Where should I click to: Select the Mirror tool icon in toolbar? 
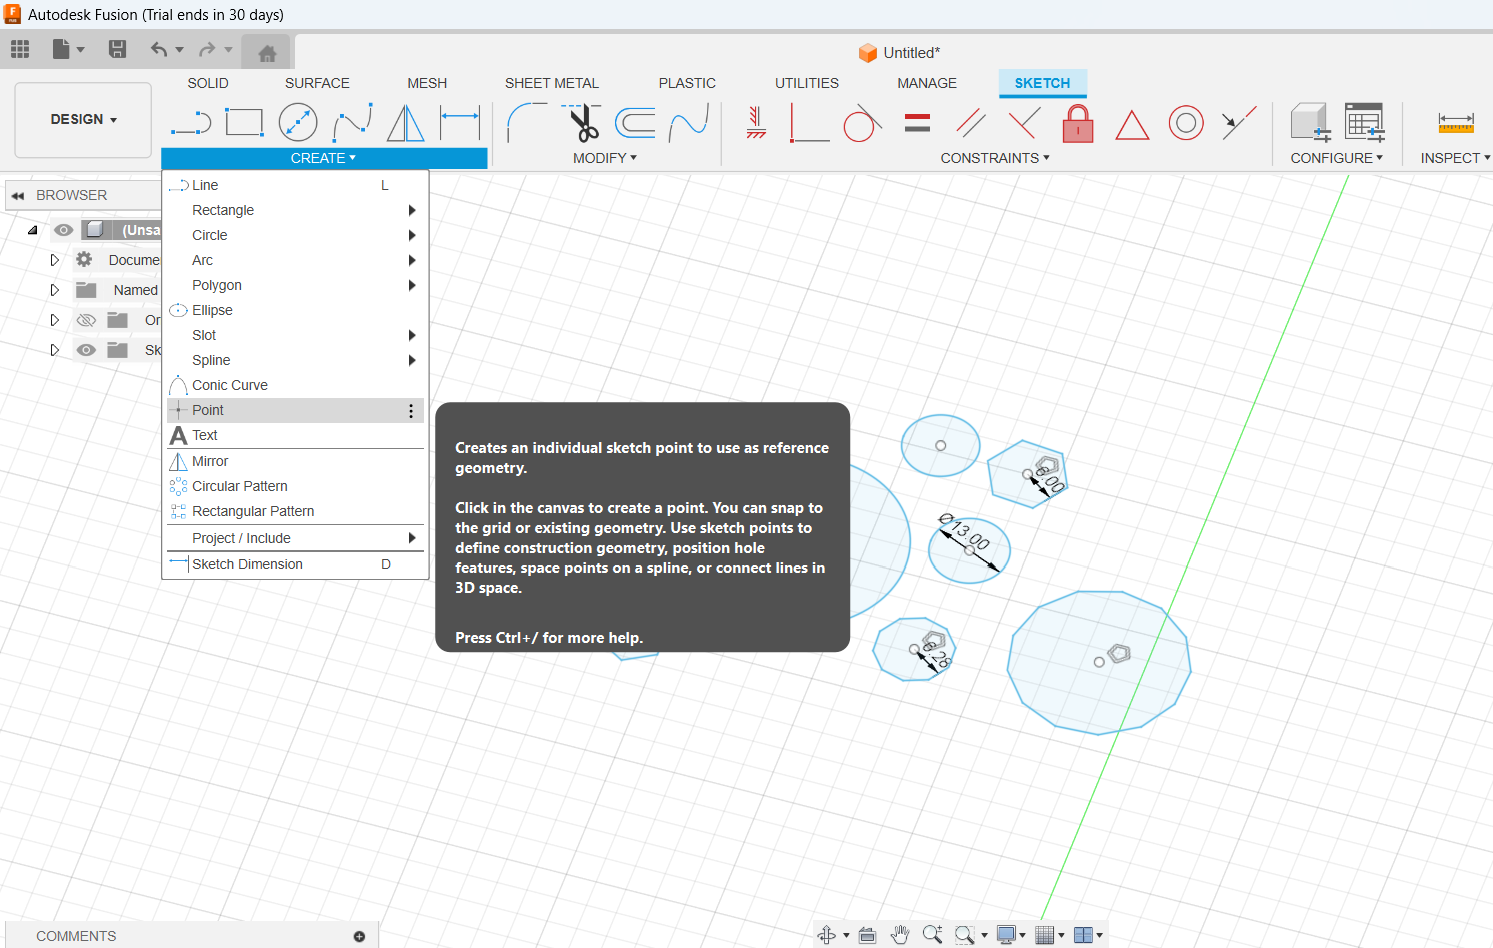coord(405,123)
